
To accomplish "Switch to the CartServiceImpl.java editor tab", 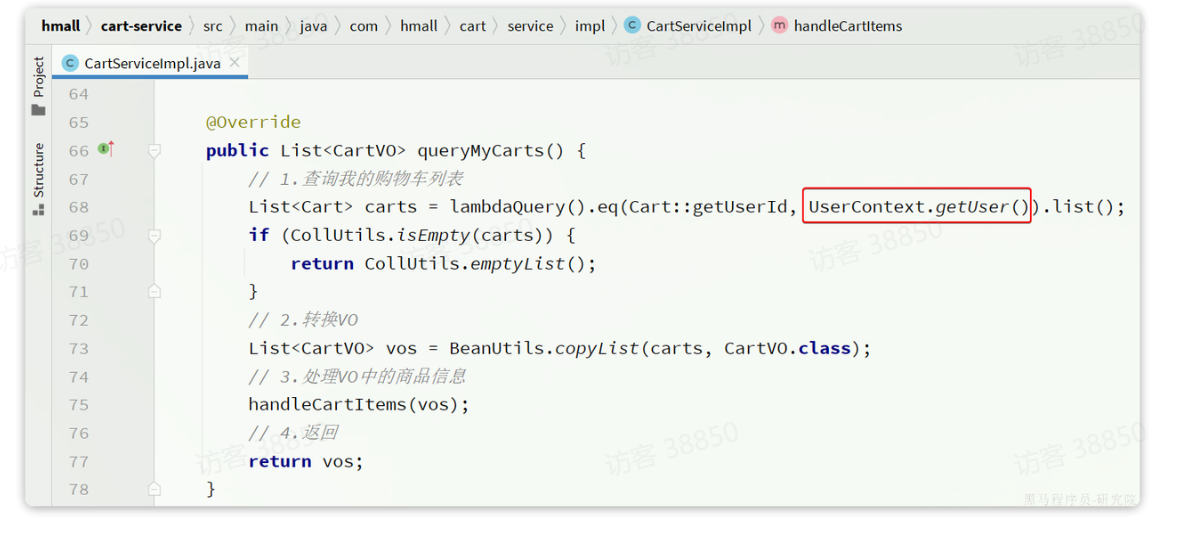I will click(152, 63).
